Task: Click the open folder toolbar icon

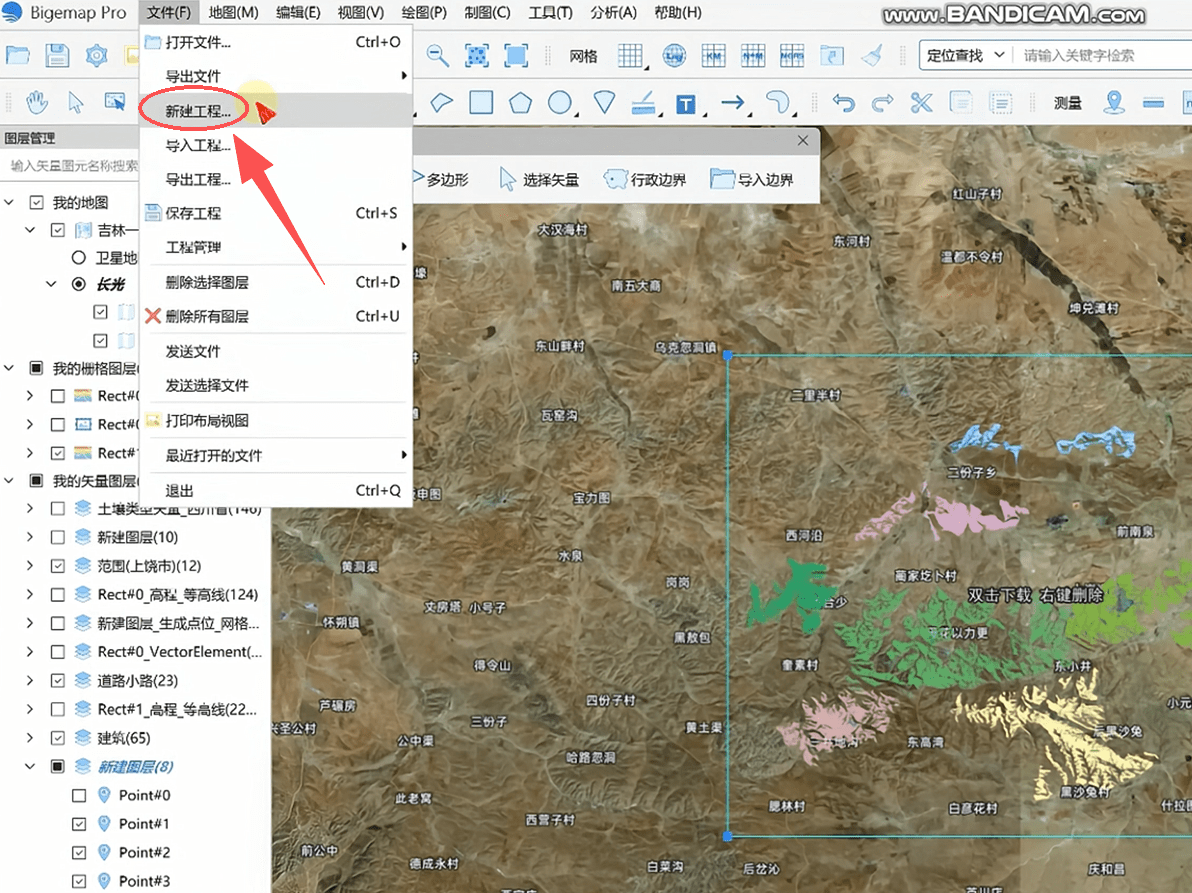Action: [17, 55]
